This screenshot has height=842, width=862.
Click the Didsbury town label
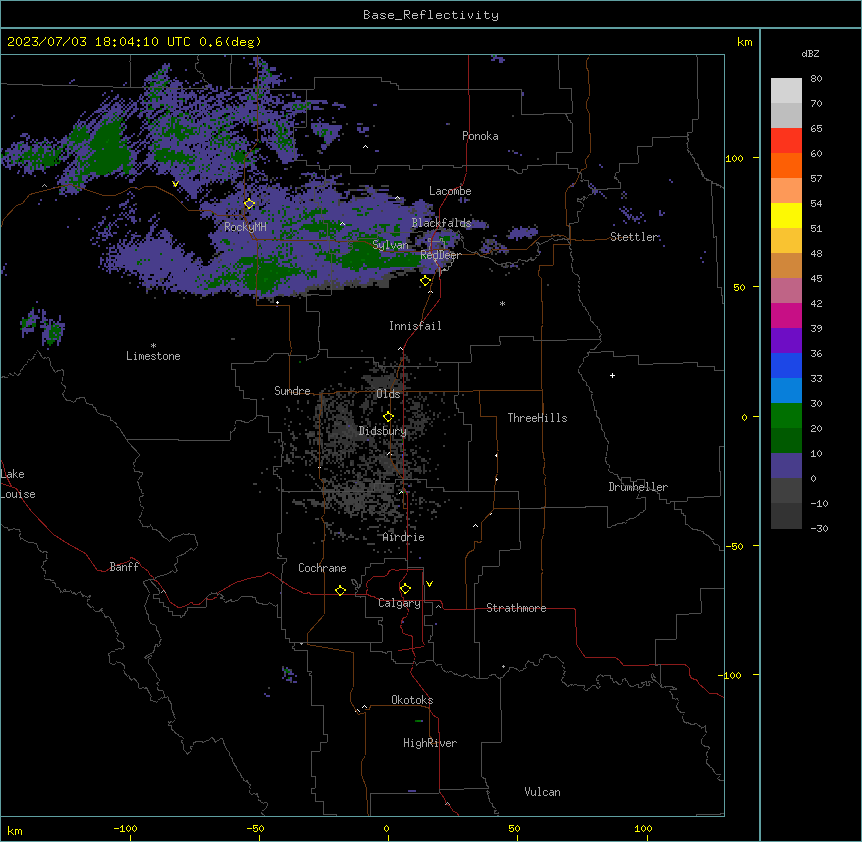click(x=382, y=431)
